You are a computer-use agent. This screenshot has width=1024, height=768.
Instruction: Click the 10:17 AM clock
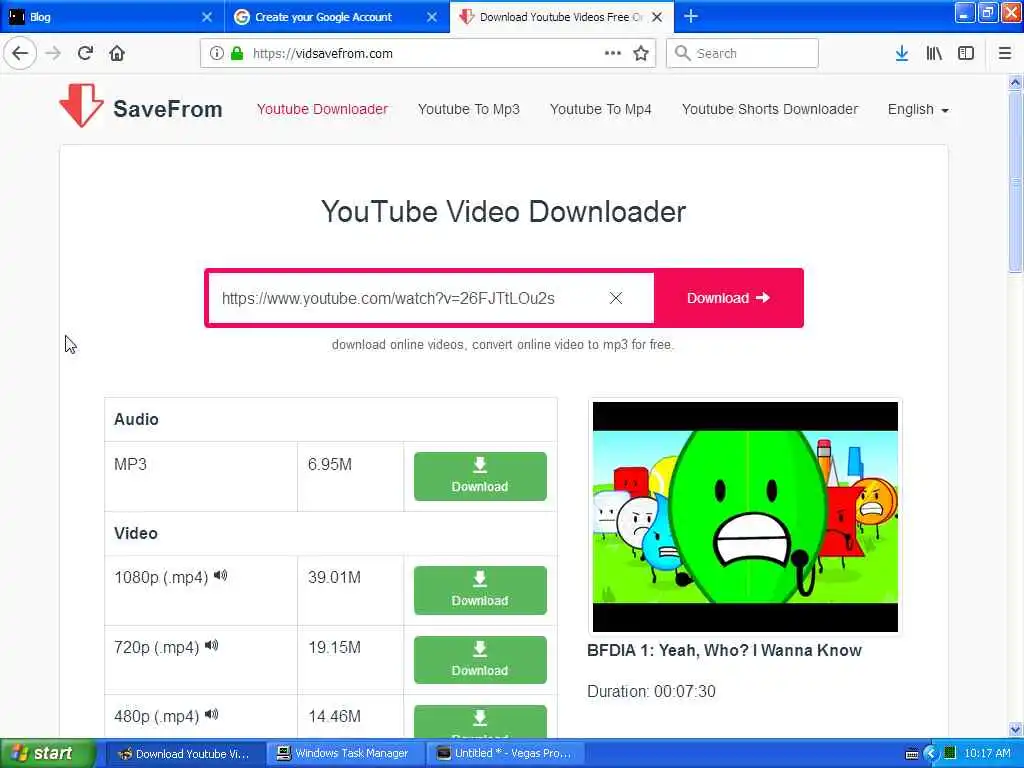coord(987,754)
